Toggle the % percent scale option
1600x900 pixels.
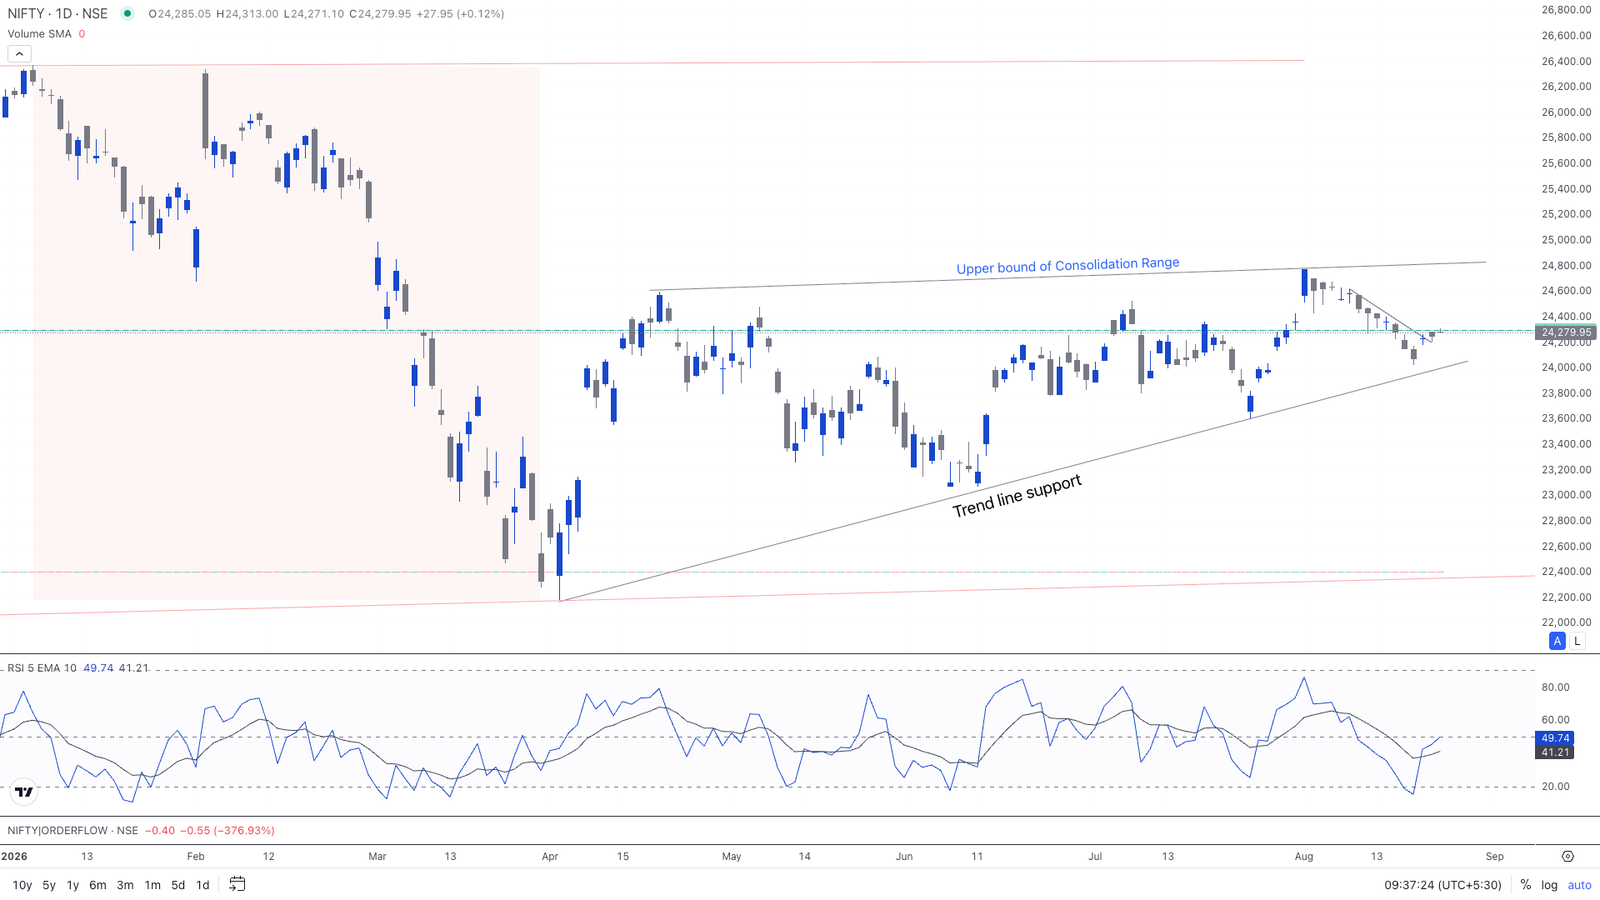pos(1526,885)
